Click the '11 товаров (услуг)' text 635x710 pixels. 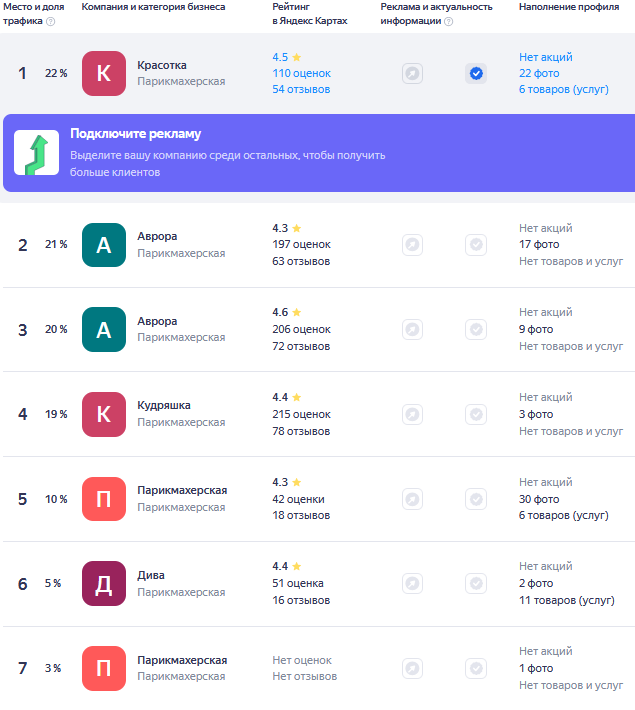567,600
